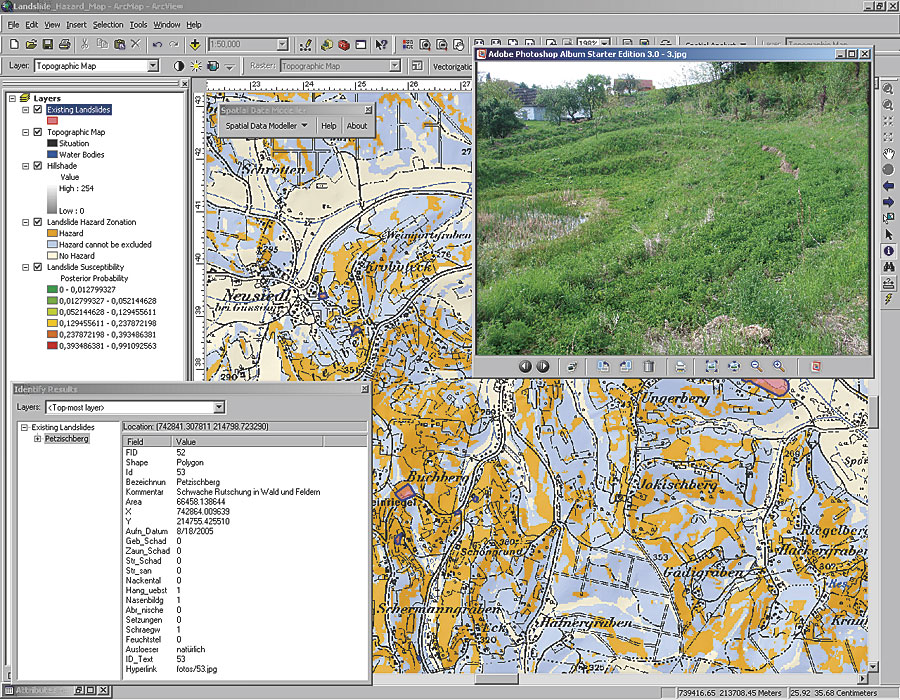The width and height of the screenshot is (900, 700).
Task: Delete photo using trash icon in viewer
Action: [649, 367]
